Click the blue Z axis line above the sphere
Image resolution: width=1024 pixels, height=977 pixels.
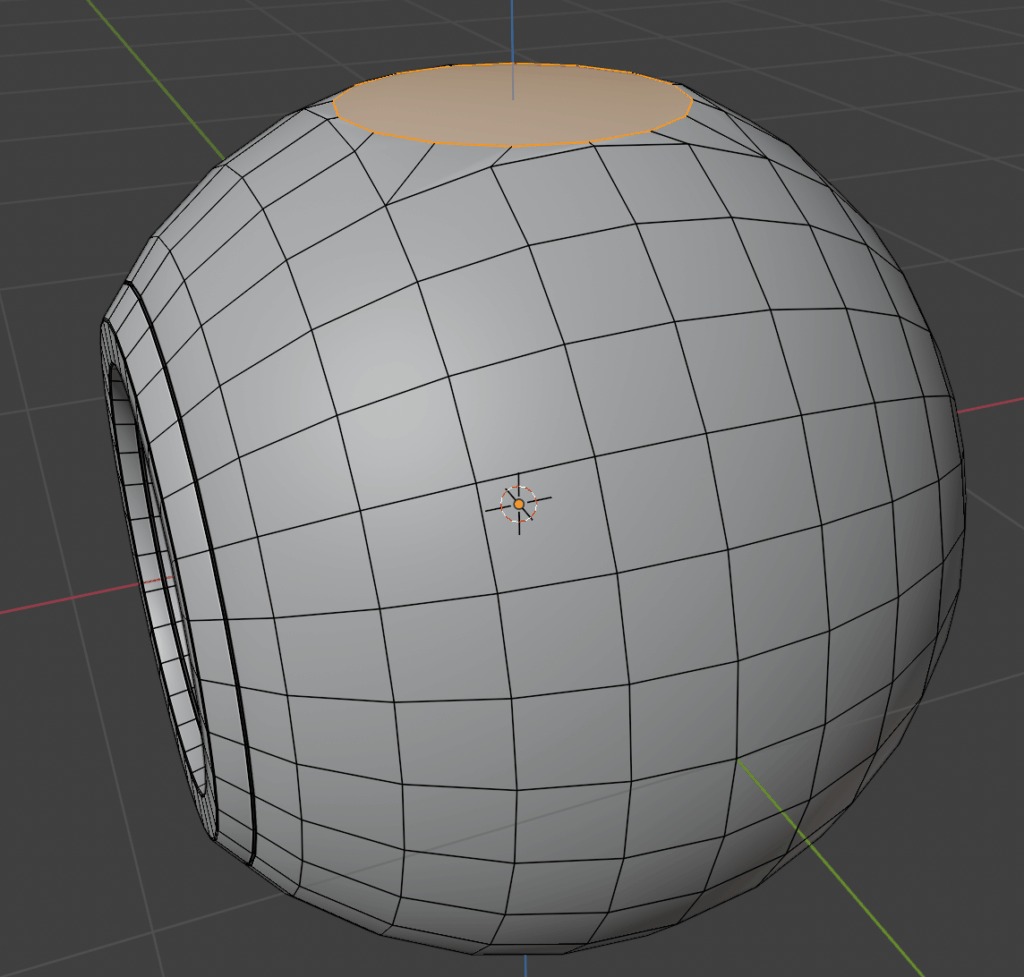point(512,30)
